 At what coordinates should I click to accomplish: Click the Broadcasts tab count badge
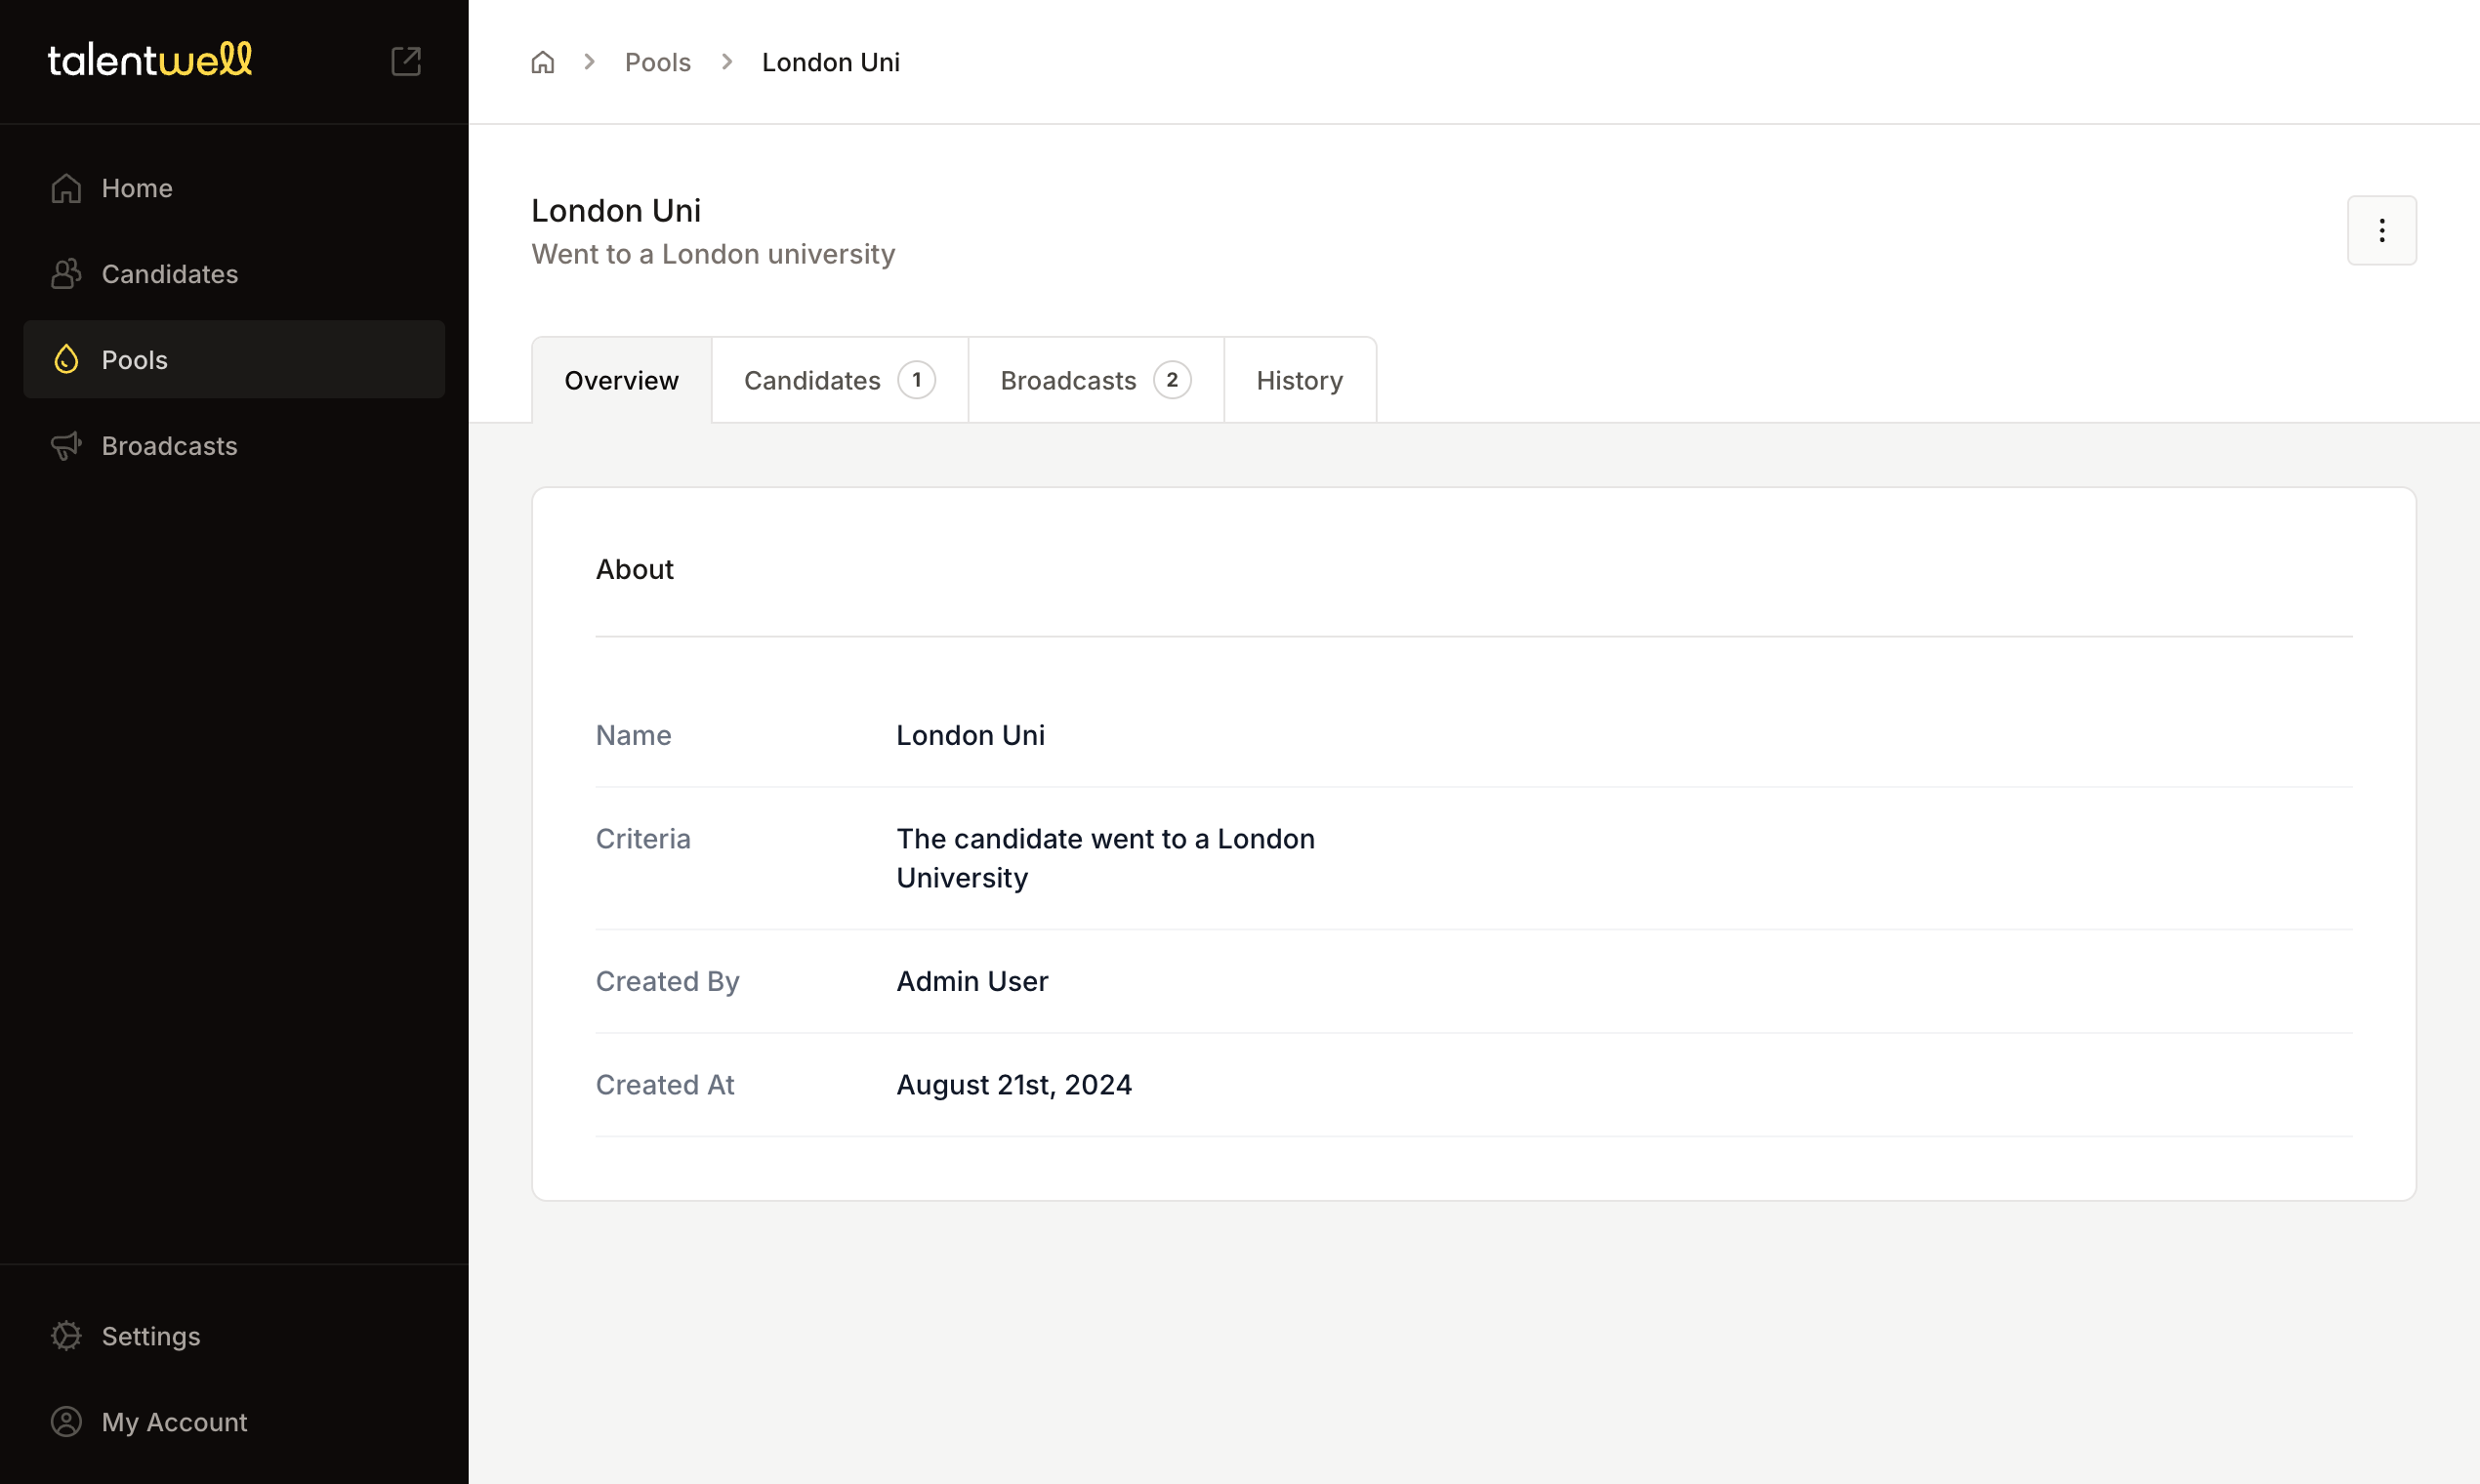tap(1171, 380)
